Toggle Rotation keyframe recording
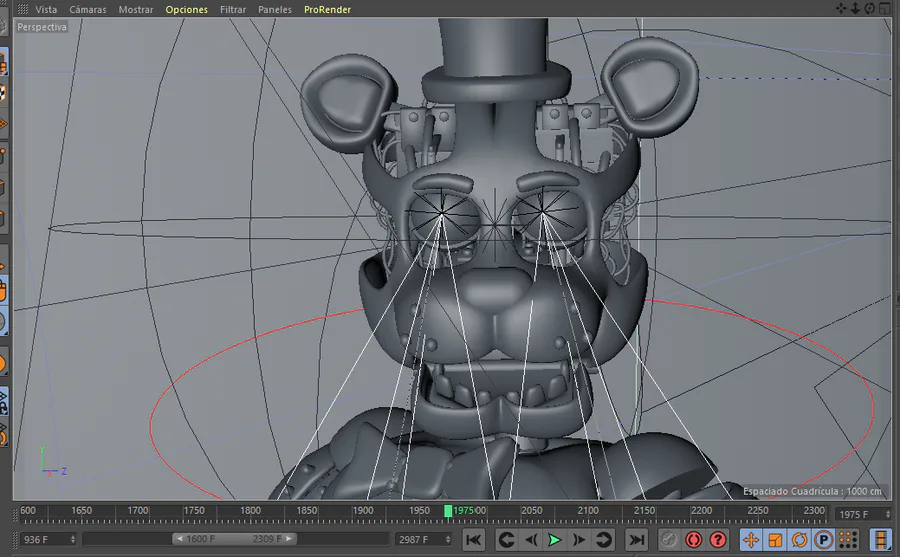 coord(800,540)
